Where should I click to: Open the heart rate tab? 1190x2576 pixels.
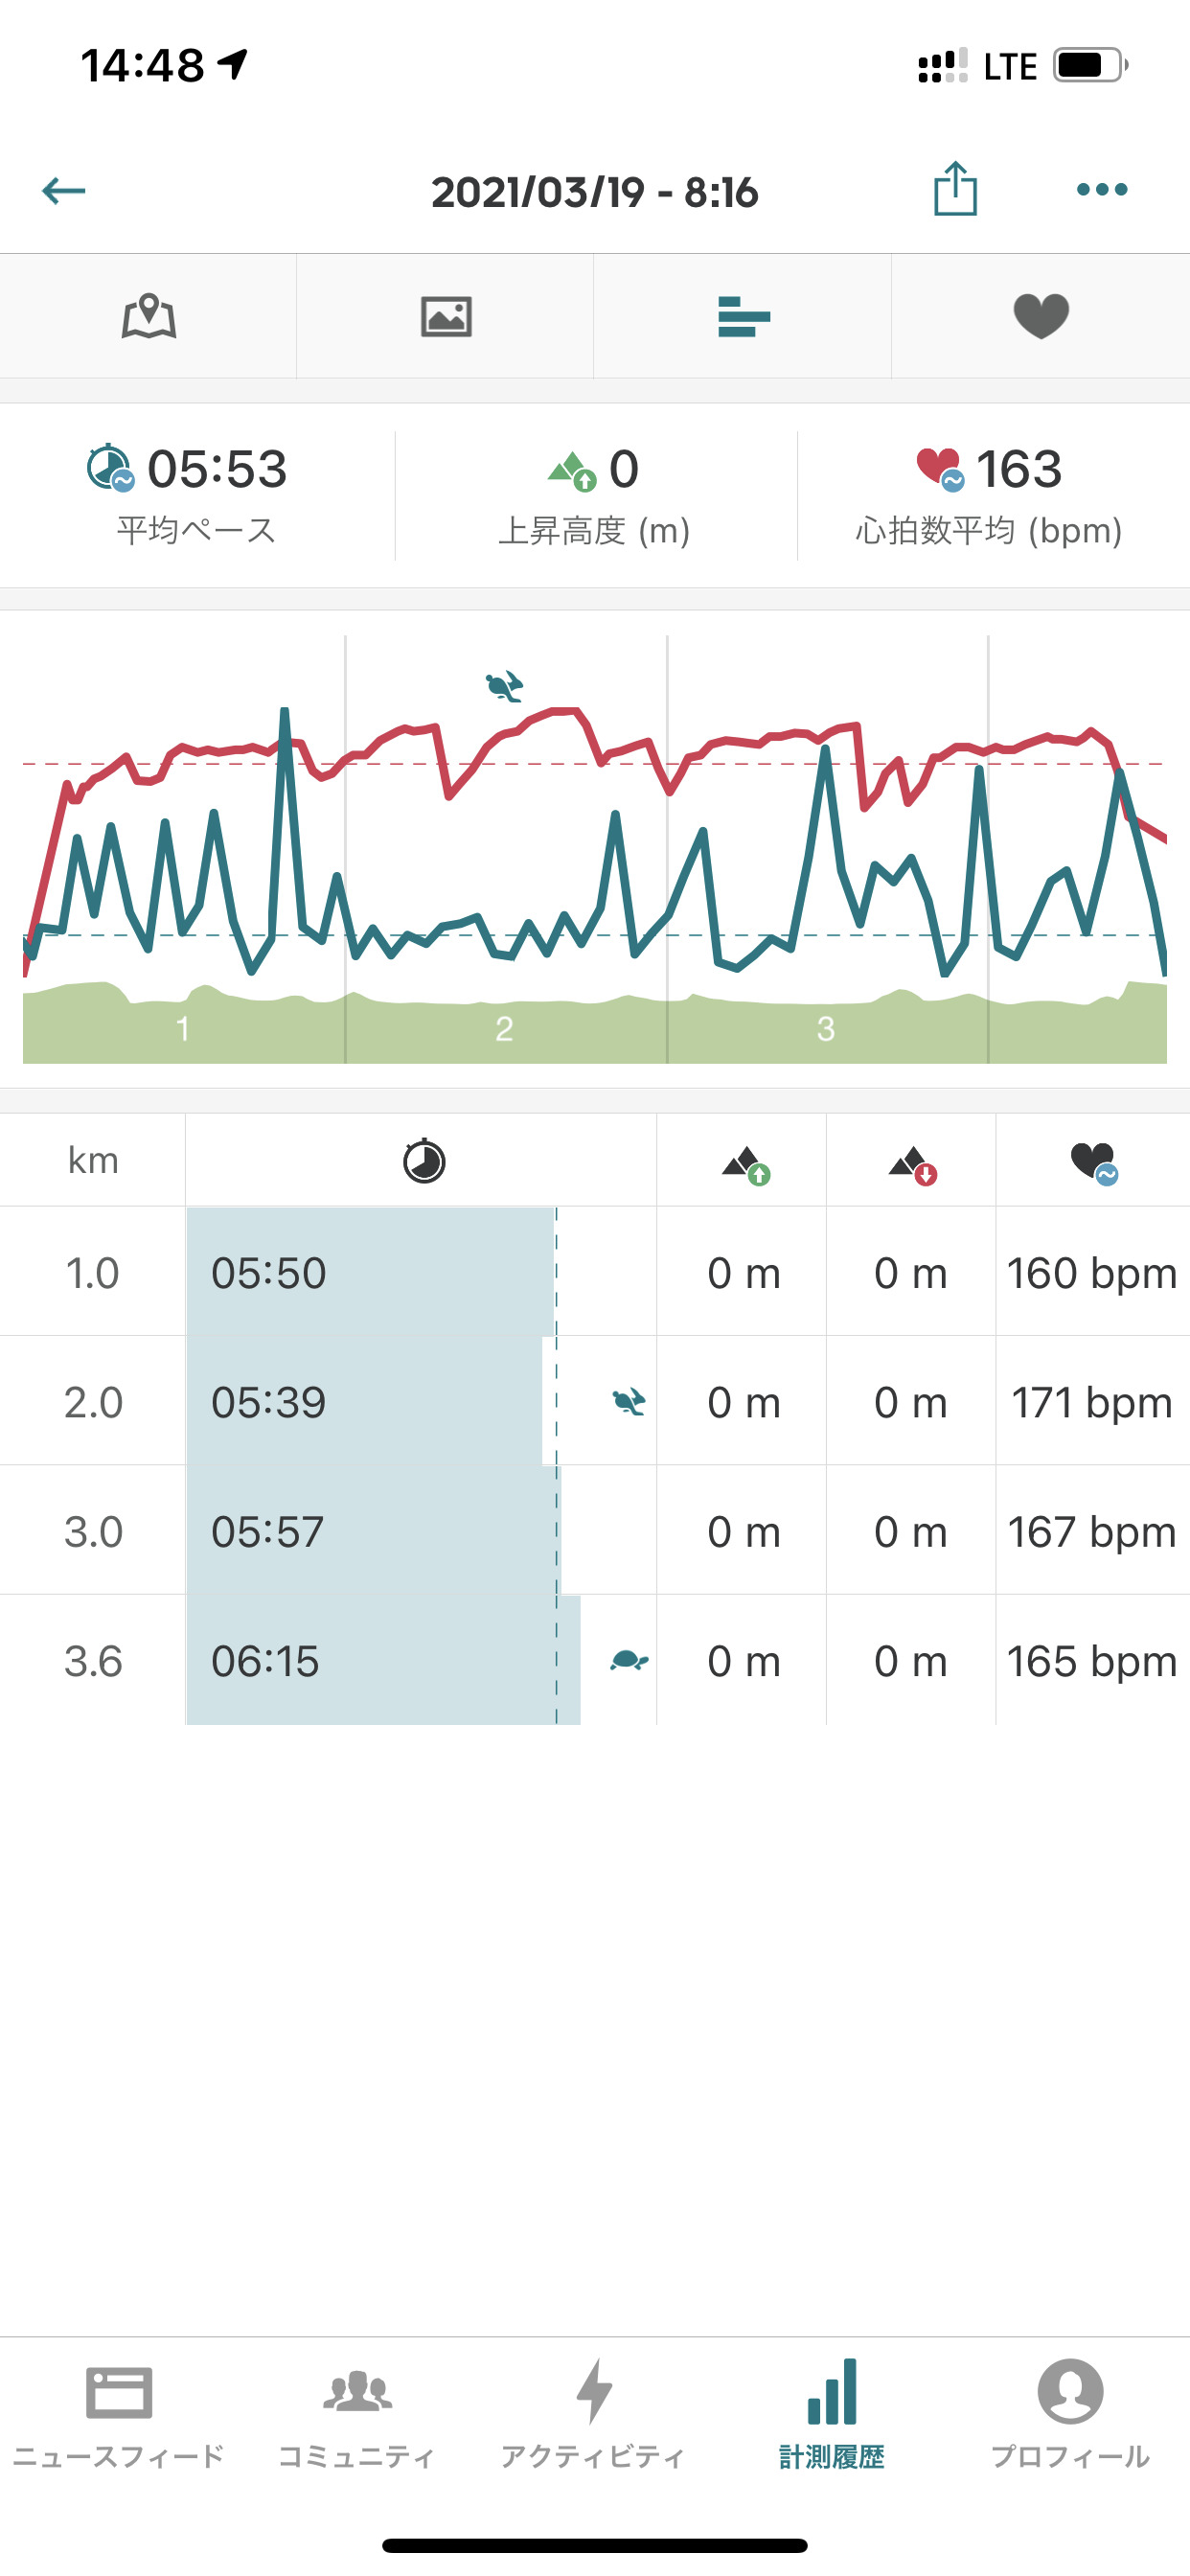(x=1041, y=316)
